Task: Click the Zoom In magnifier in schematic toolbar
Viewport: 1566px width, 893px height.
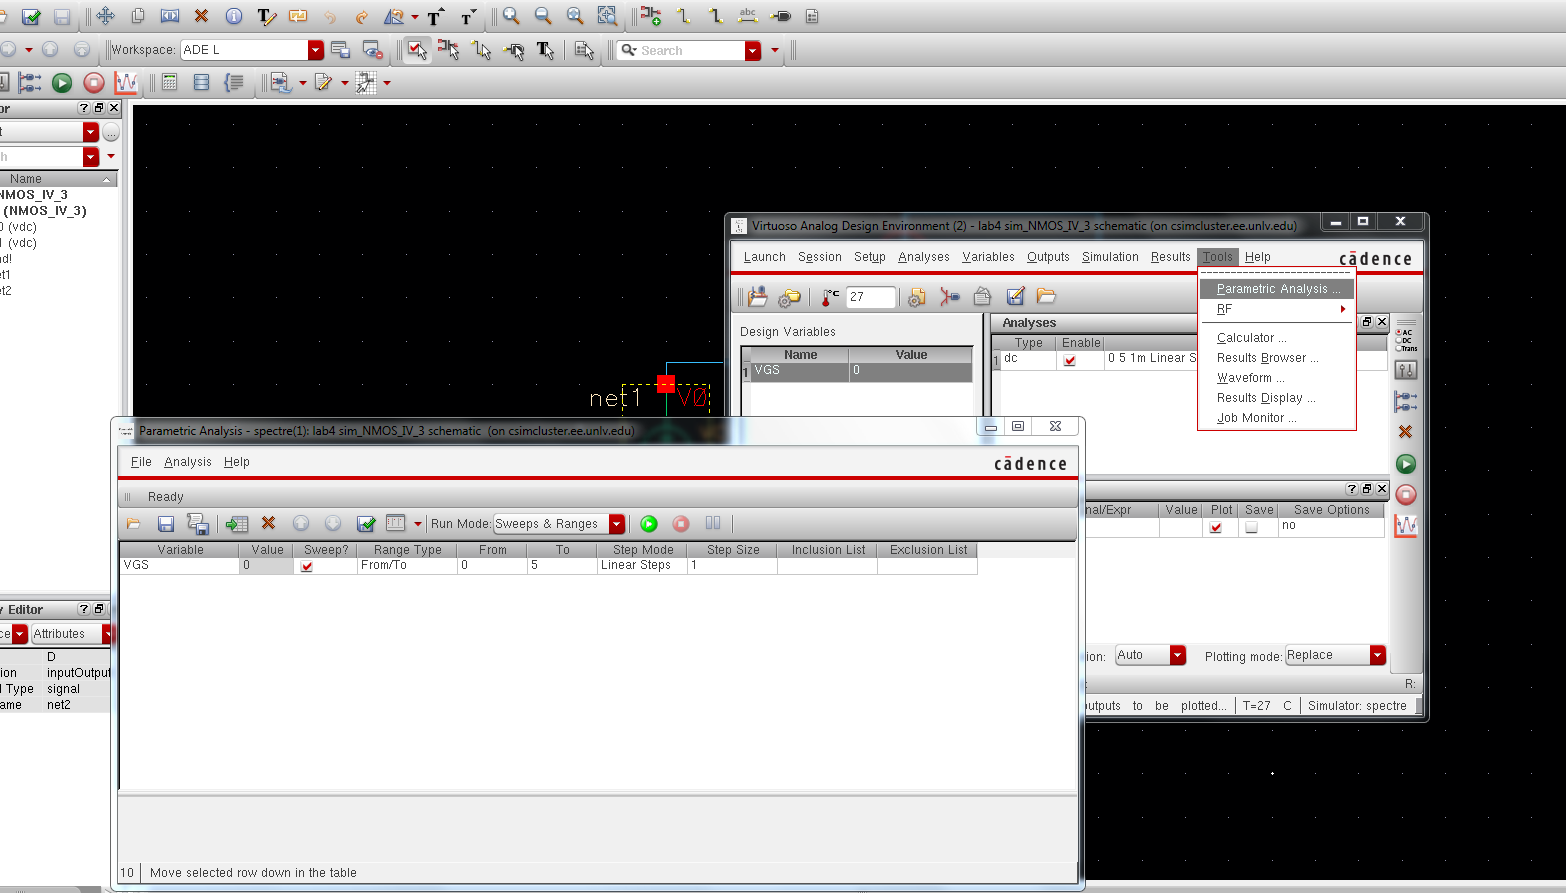Action: click(x=511, y=16)
